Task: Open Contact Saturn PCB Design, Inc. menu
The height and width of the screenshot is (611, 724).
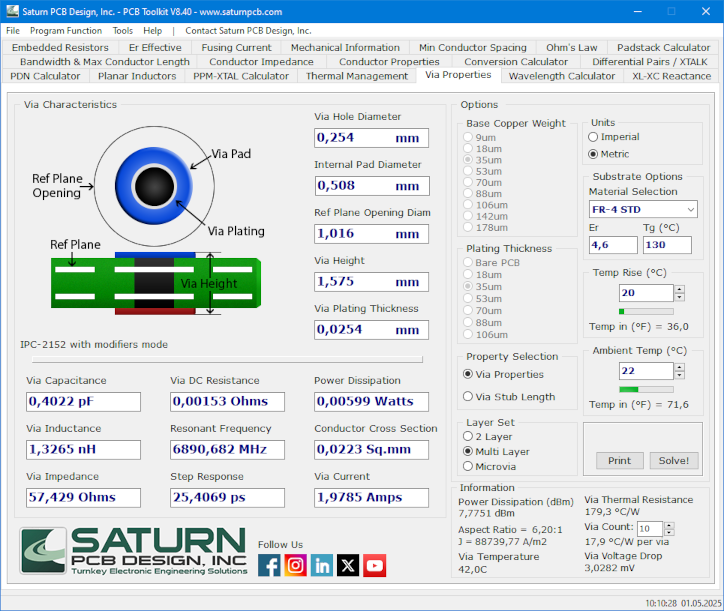Action: coord(248,30)
